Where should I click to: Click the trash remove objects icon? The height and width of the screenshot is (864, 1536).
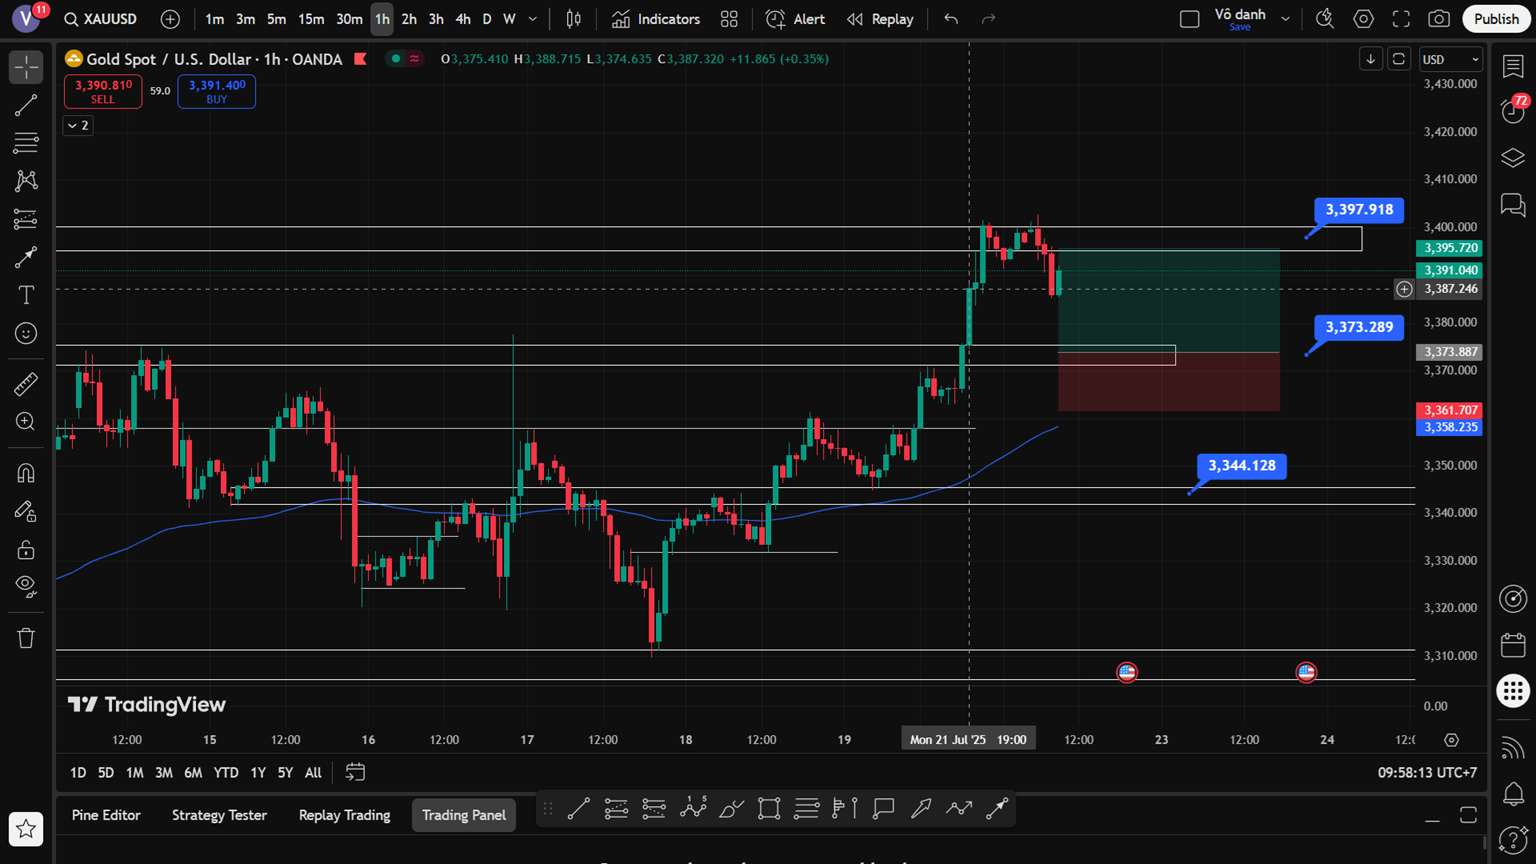tap(26, 638)
